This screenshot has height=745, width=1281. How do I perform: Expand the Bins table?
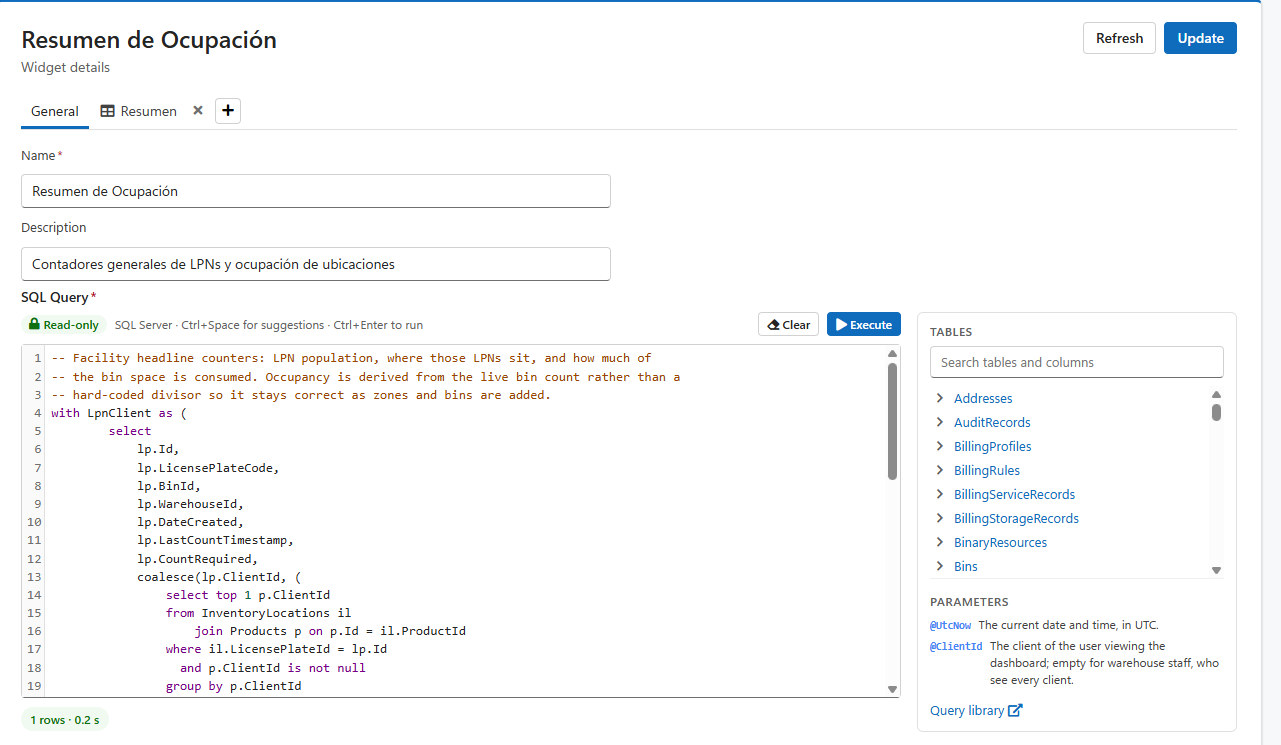click(940, 566)
